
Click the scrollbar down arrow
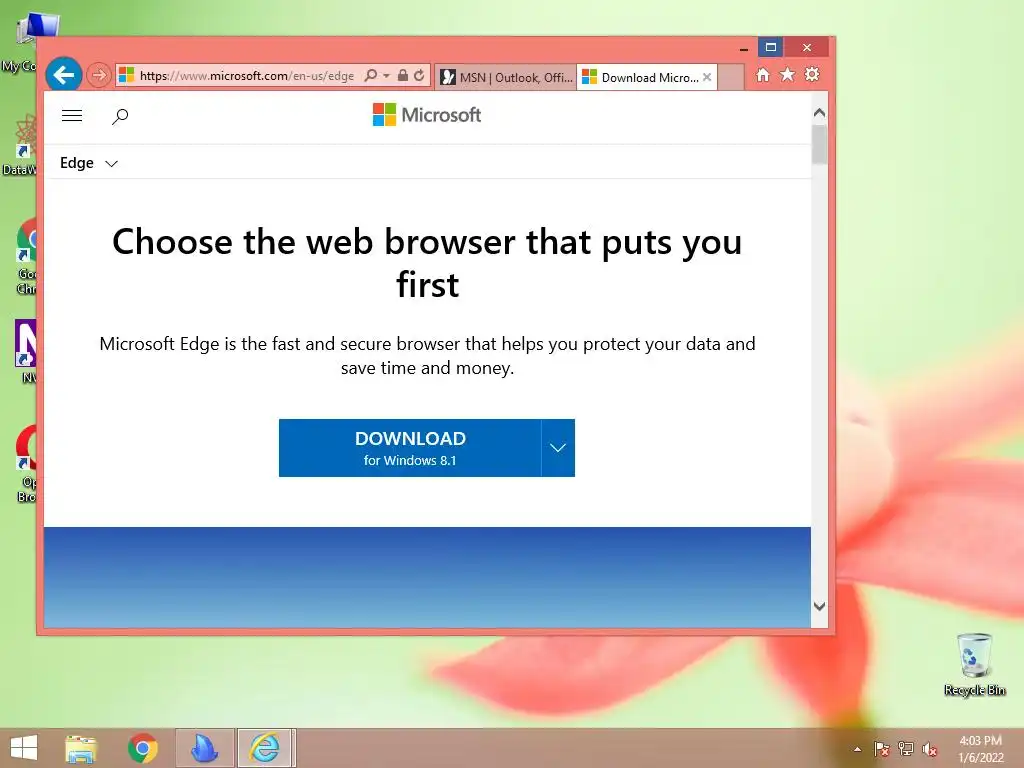coord(819,606)
